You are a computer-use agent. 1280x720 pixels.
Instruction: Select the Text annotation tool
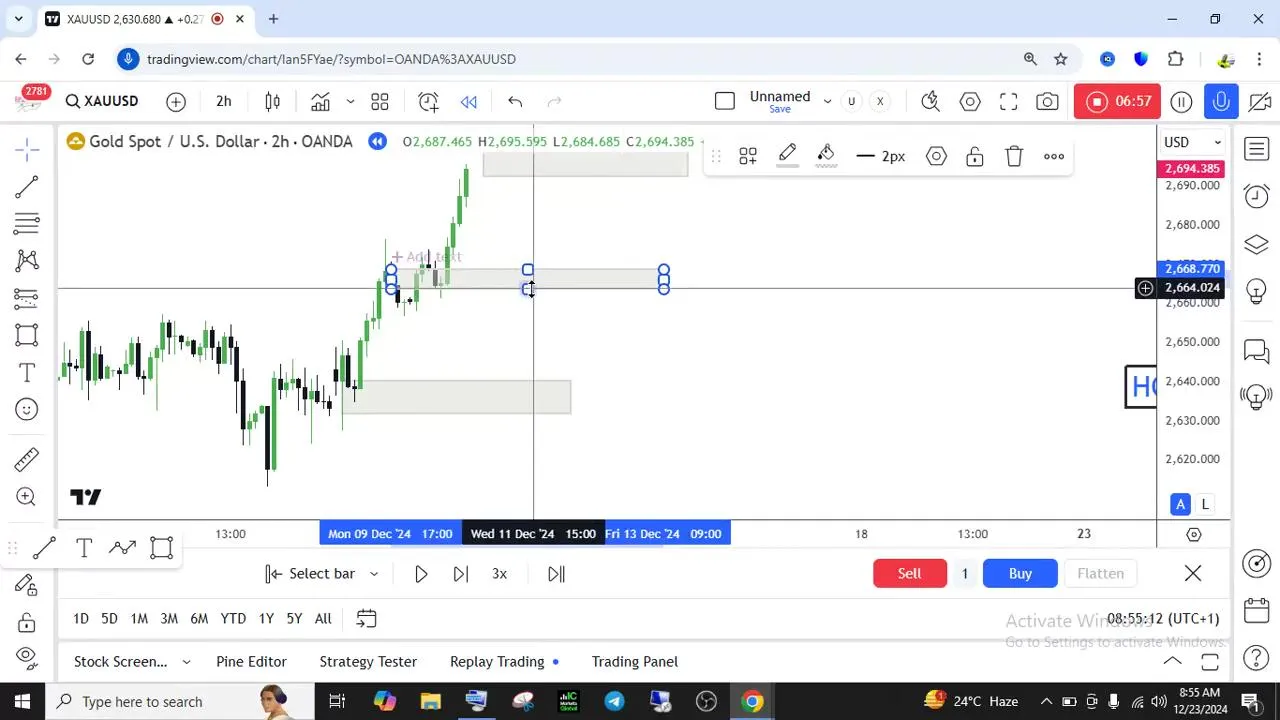click(x=27, y=373)
